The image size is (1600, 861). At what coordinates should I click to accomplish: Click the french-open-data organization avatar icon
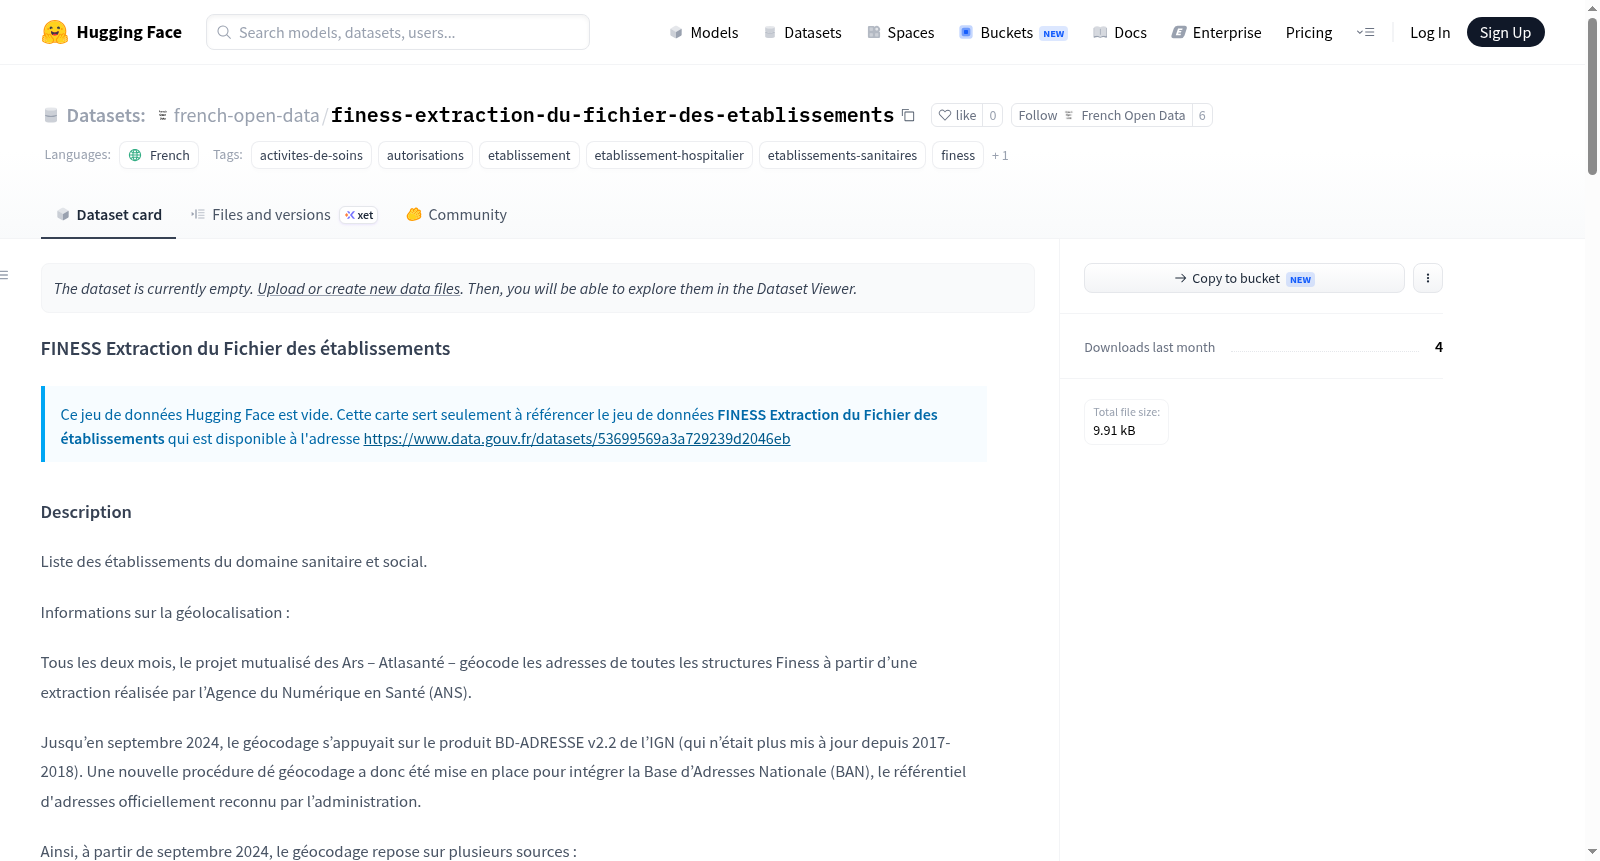coord(163,115)
